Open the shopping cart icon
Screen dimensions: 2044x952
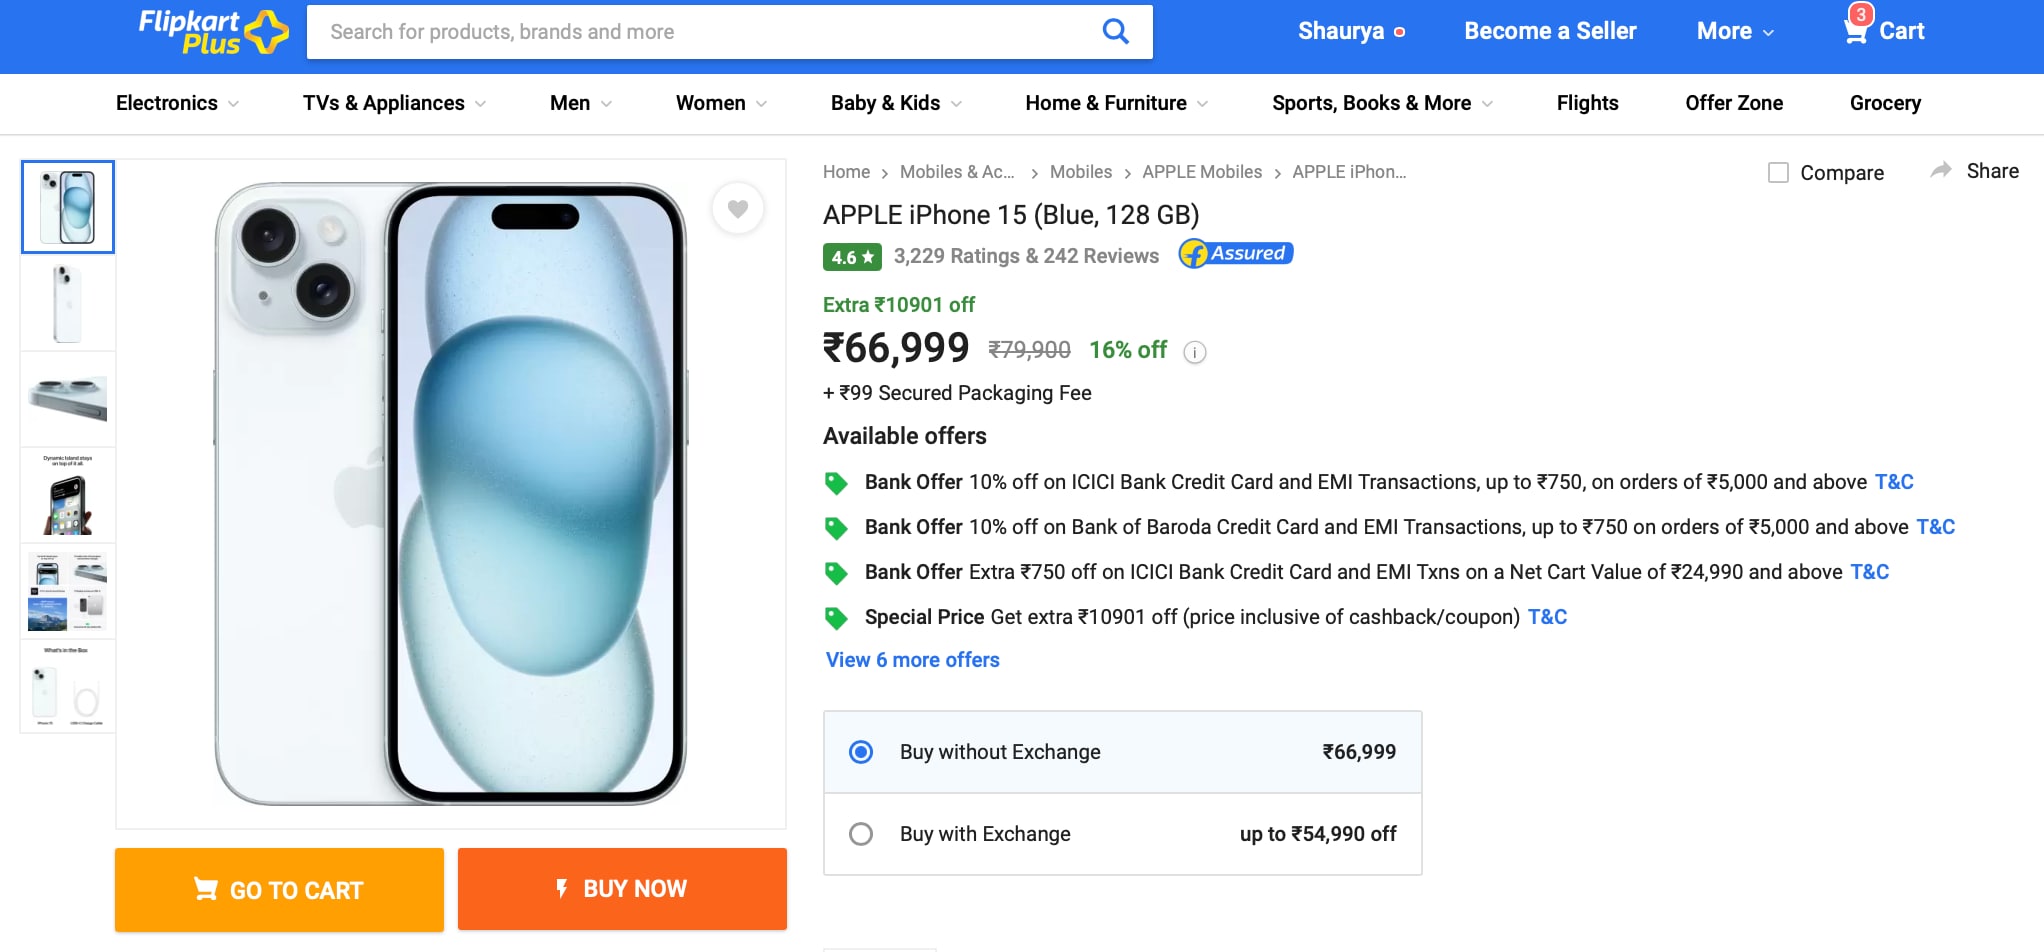tap(1855, 31)
